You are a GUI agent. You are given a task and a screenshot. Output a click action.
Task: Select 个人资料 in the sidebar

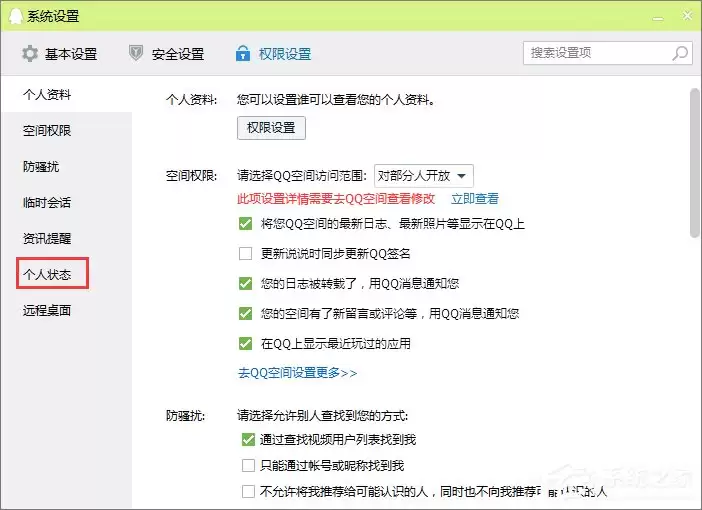click(47, 94)
